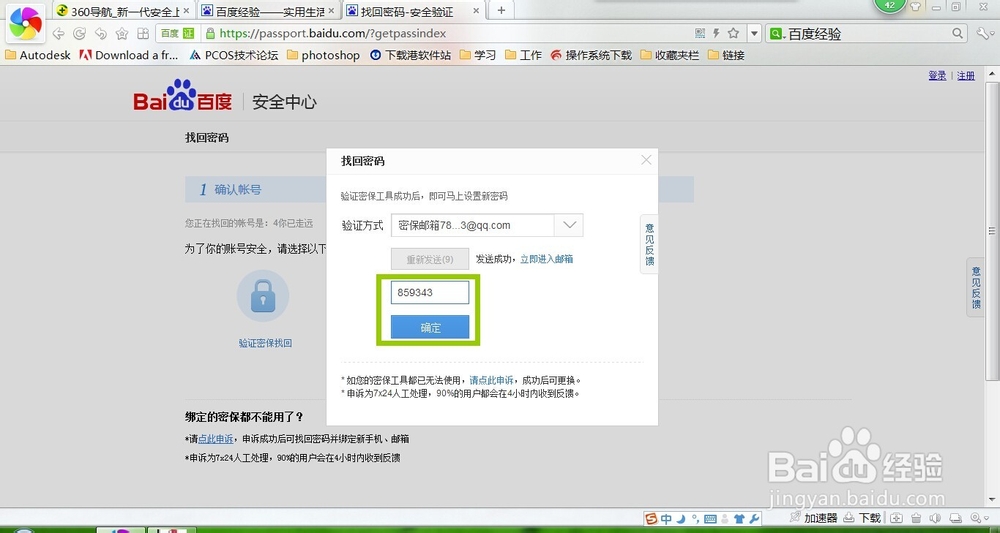Click the Baidu logo

pyautogui.click(x=183, y=96)
